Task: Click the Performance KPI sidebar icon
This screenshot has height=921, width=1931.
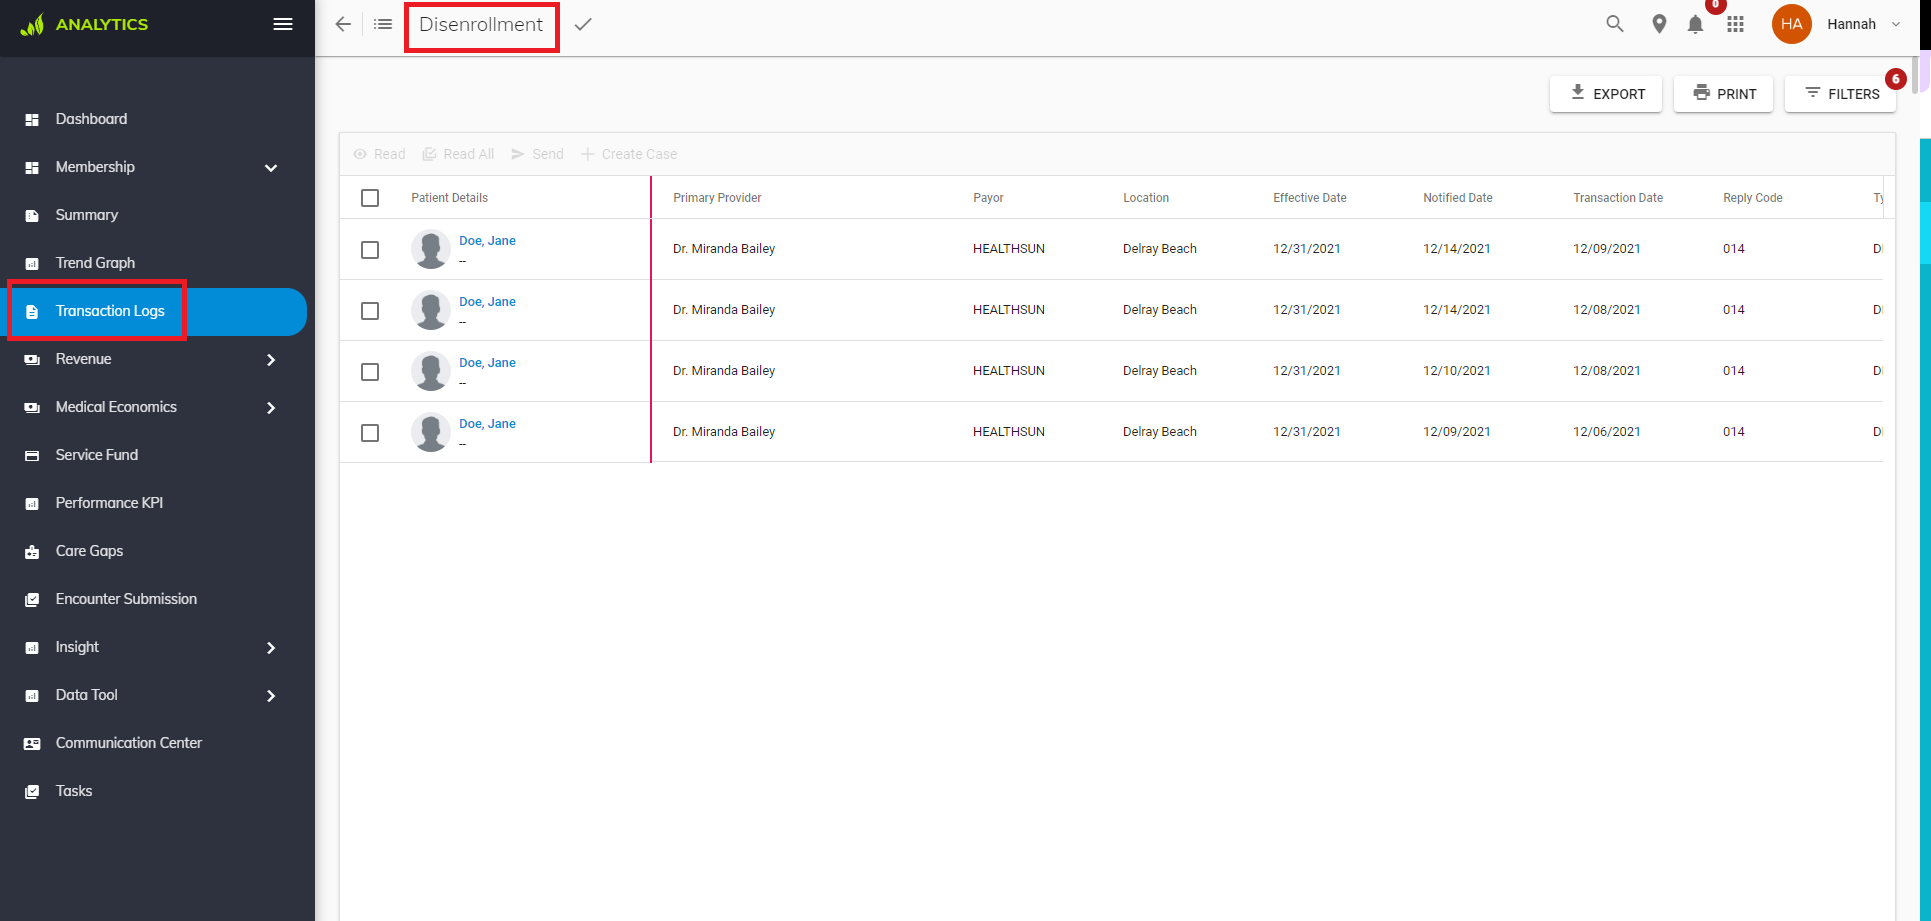Action: (32, 503)
